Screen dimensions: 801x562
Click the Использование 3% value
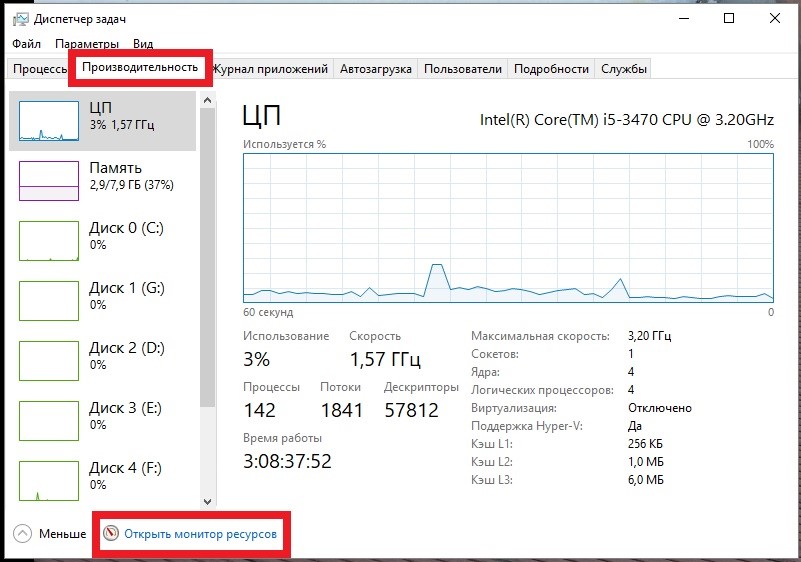click(x=256, y=359)
